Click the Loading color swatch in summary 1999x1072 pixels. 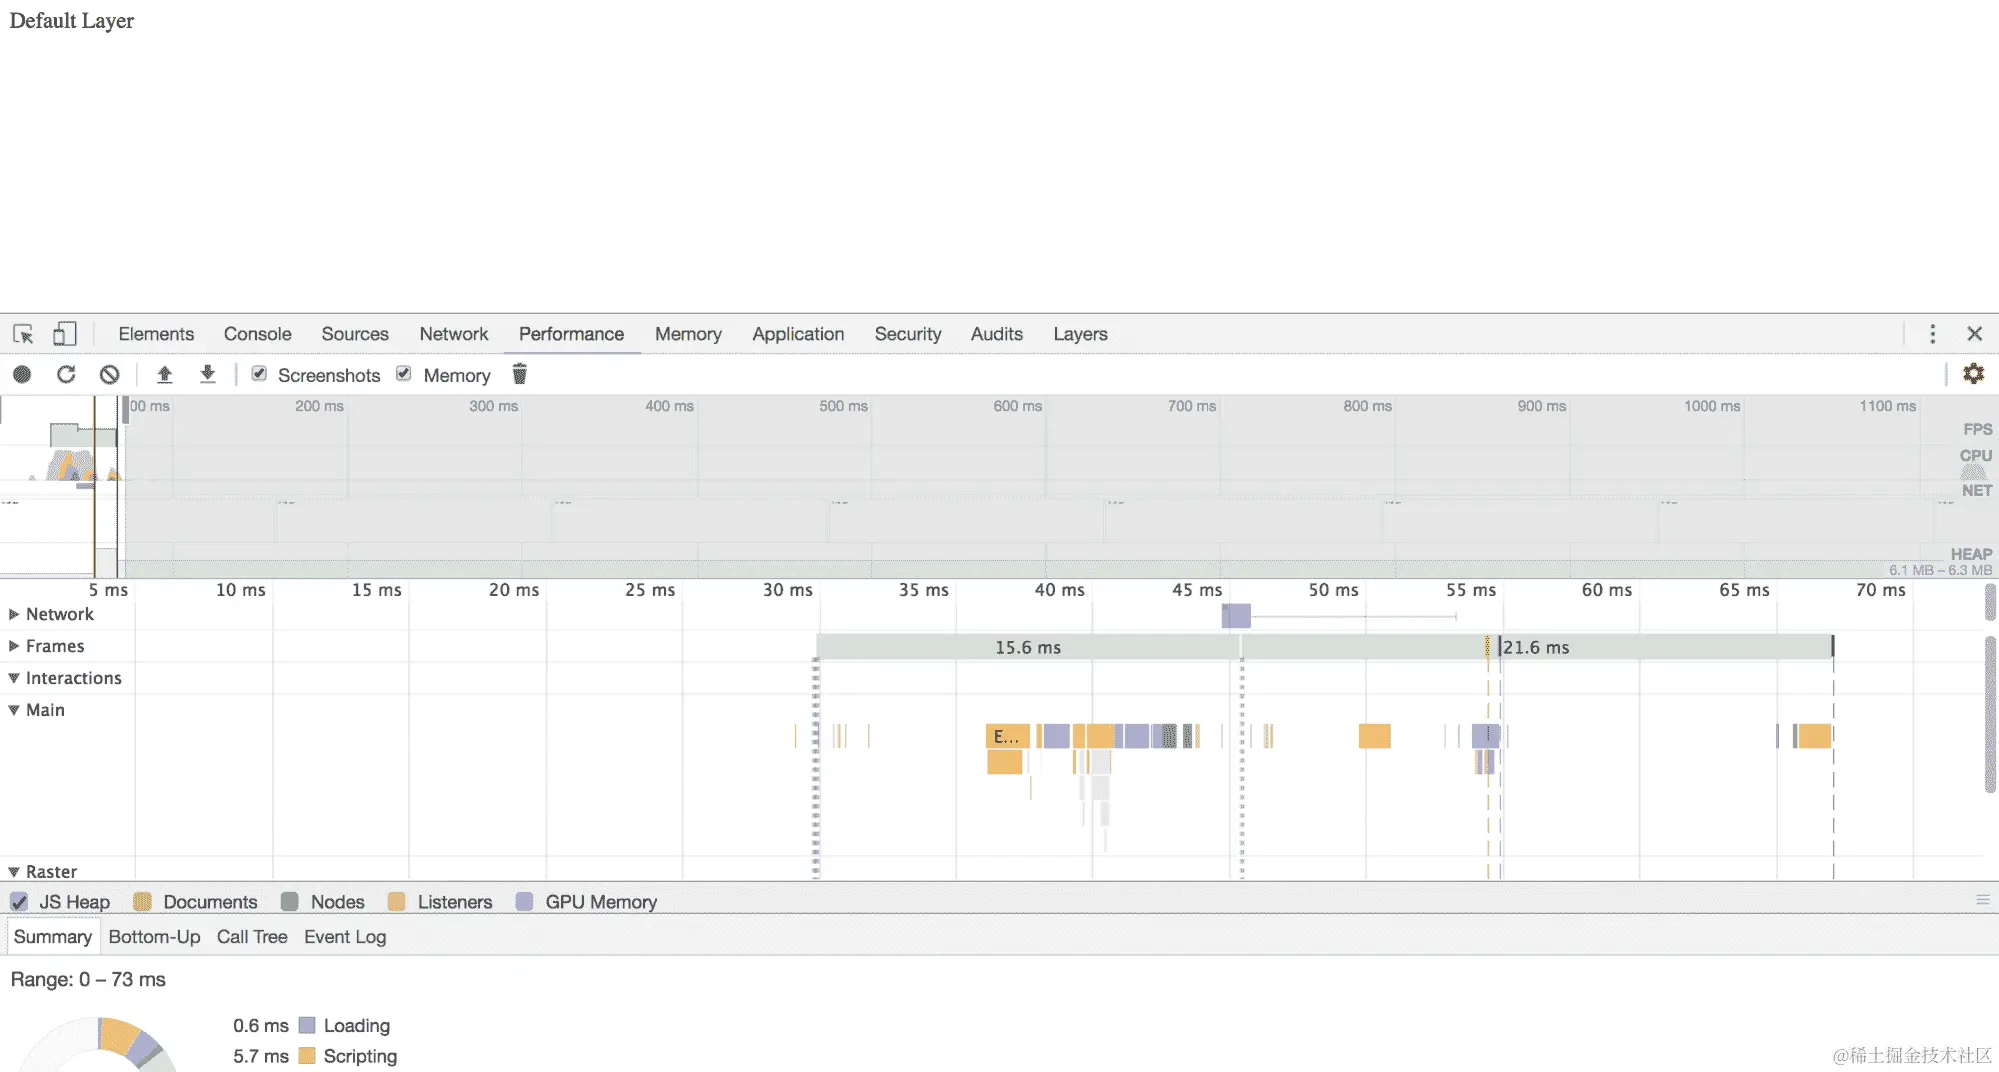pyautogui.click(x=307, y=1025)
